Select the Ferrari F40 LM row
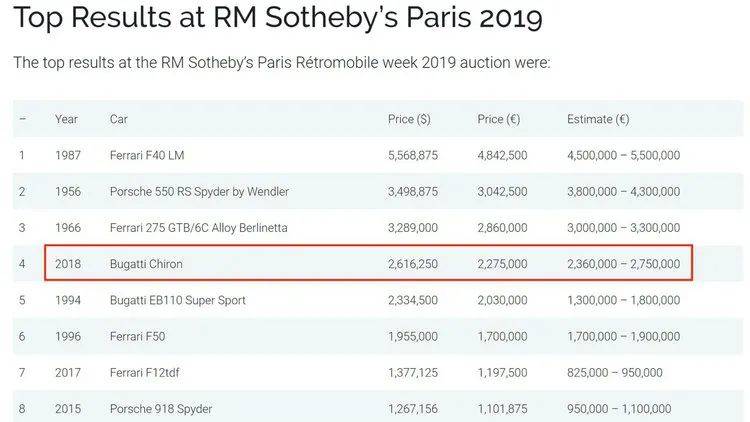This screenshot has height=422, width=750. coord(378,155)
